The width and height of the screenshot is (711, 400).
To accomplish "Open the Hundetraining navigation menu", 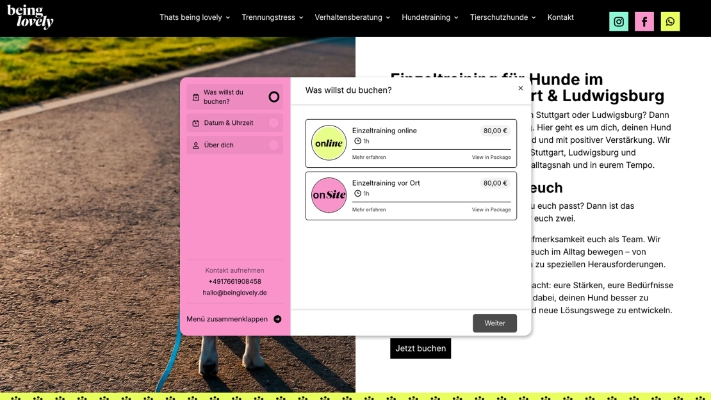I will click(430, 17).
